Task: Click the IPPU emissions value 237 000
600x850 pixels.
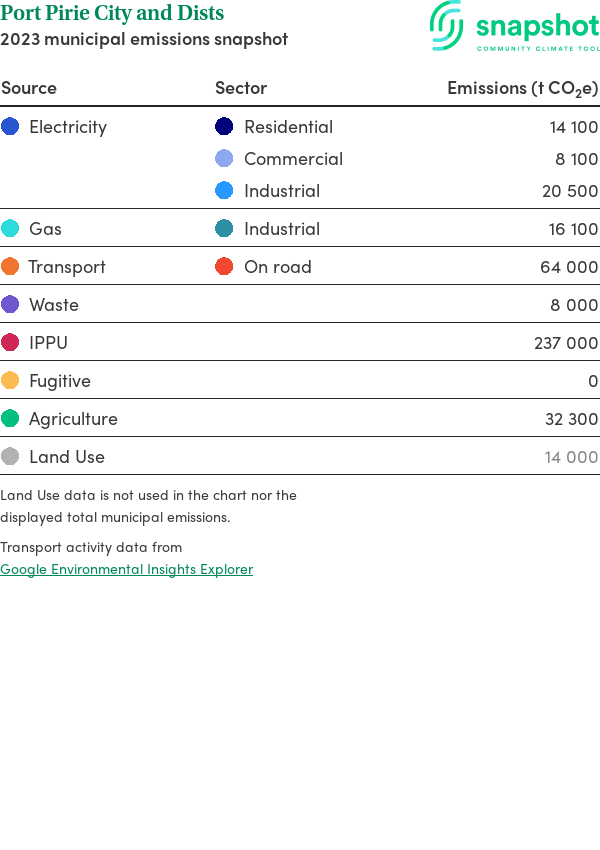Action: 566,343
